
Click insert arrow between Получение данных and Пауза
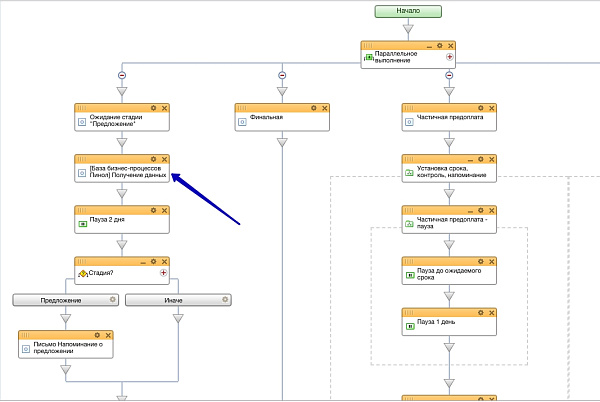[x=122, y=194]
